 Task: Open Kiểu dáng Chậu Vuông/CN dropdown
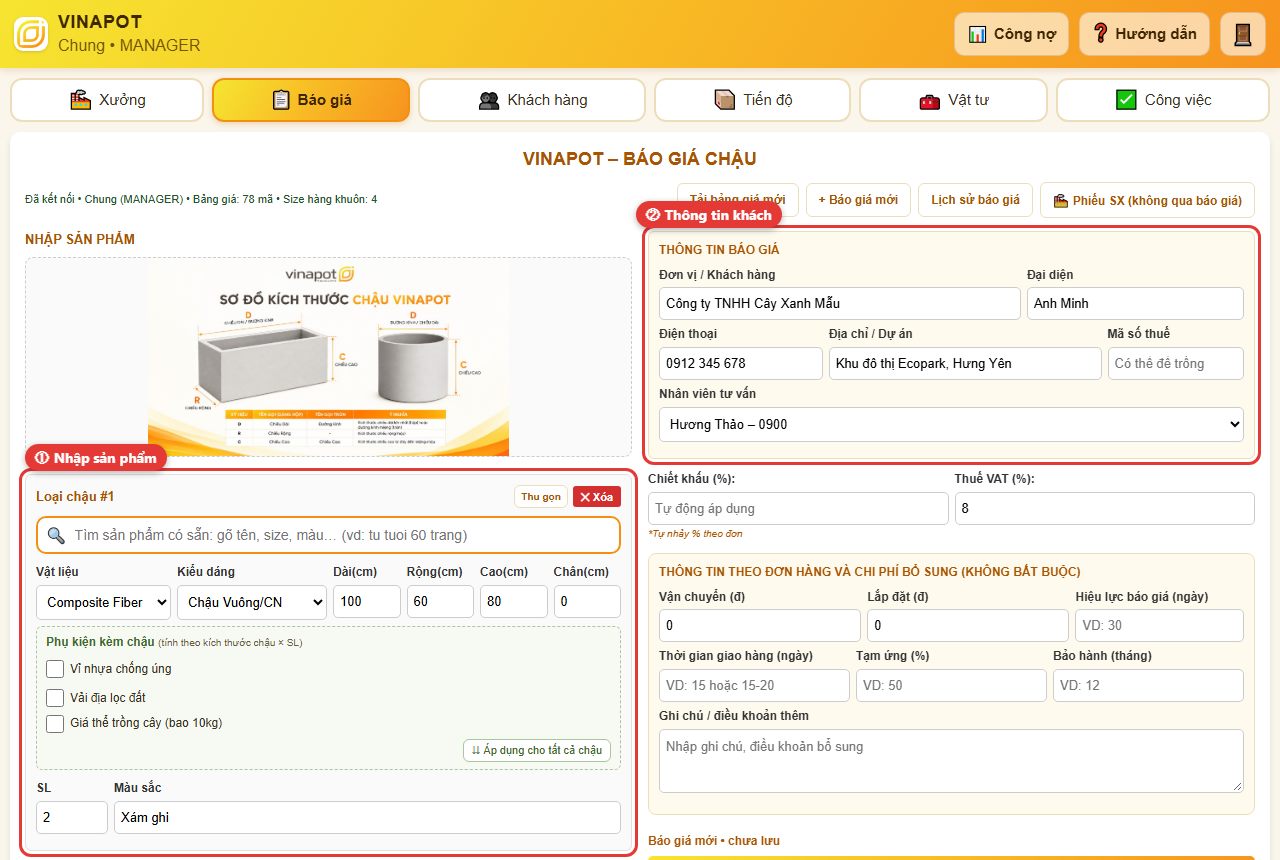[x=252, y=602]
